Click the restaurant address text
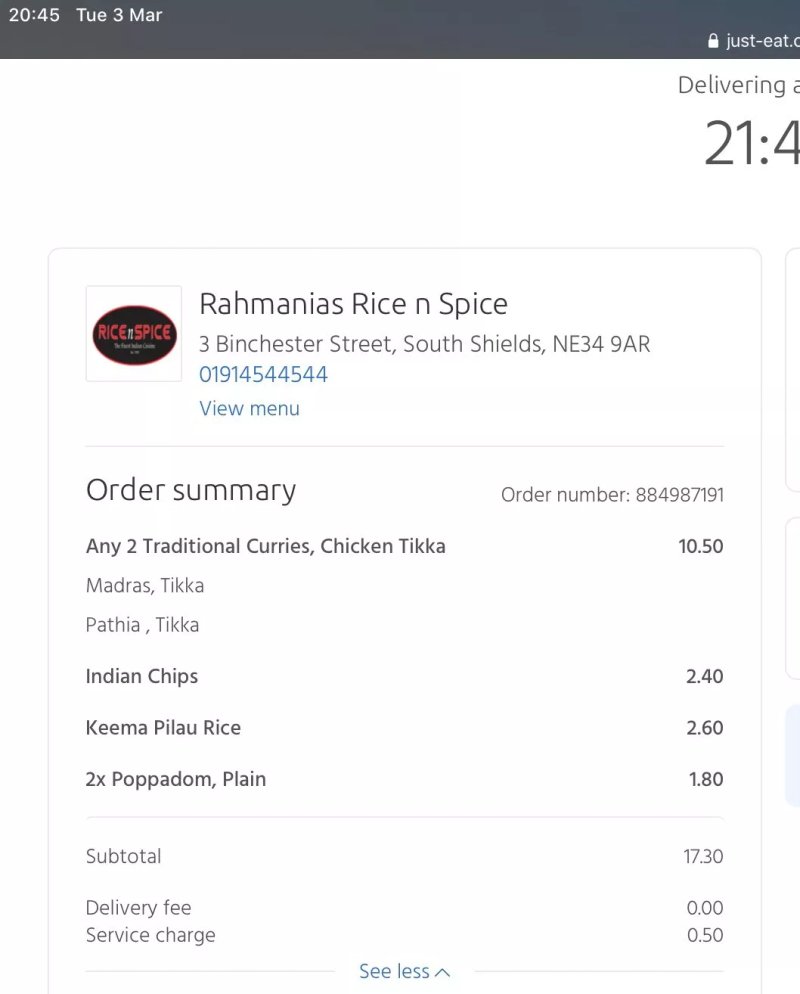800x994 pixels. 424,344
